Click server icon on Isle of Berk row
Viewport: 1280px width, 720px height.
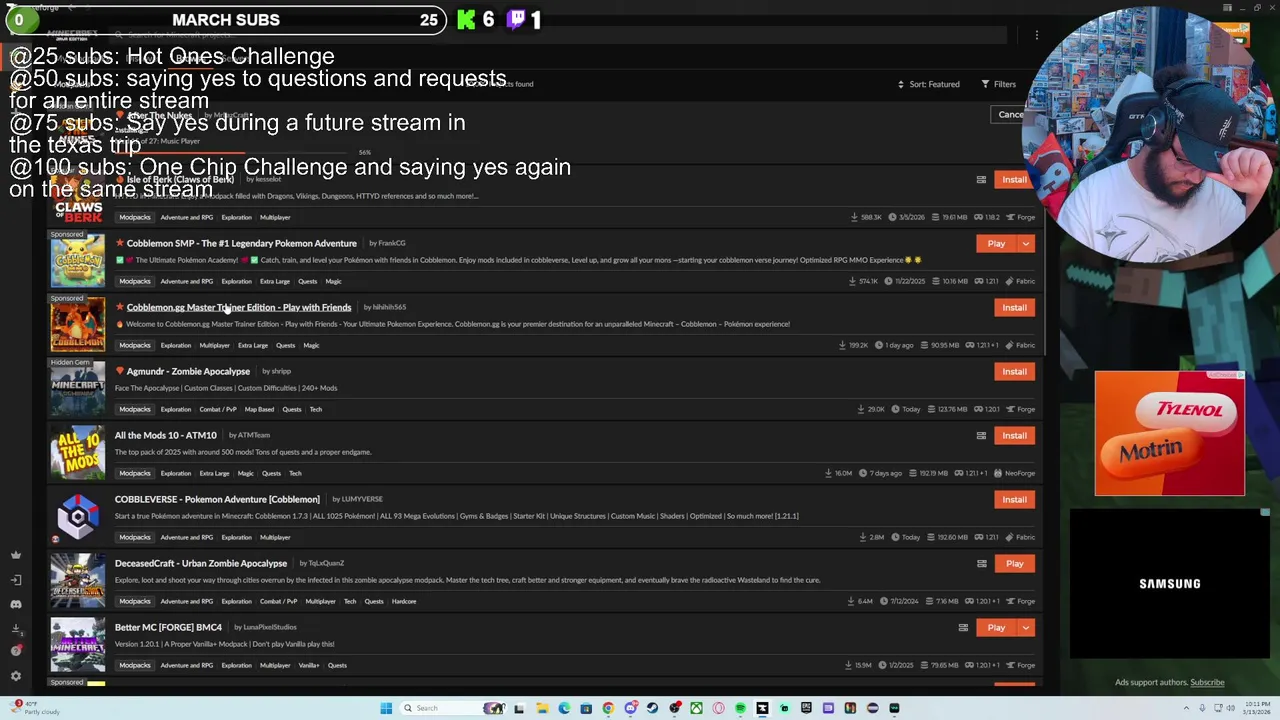(x=981, y=180)
